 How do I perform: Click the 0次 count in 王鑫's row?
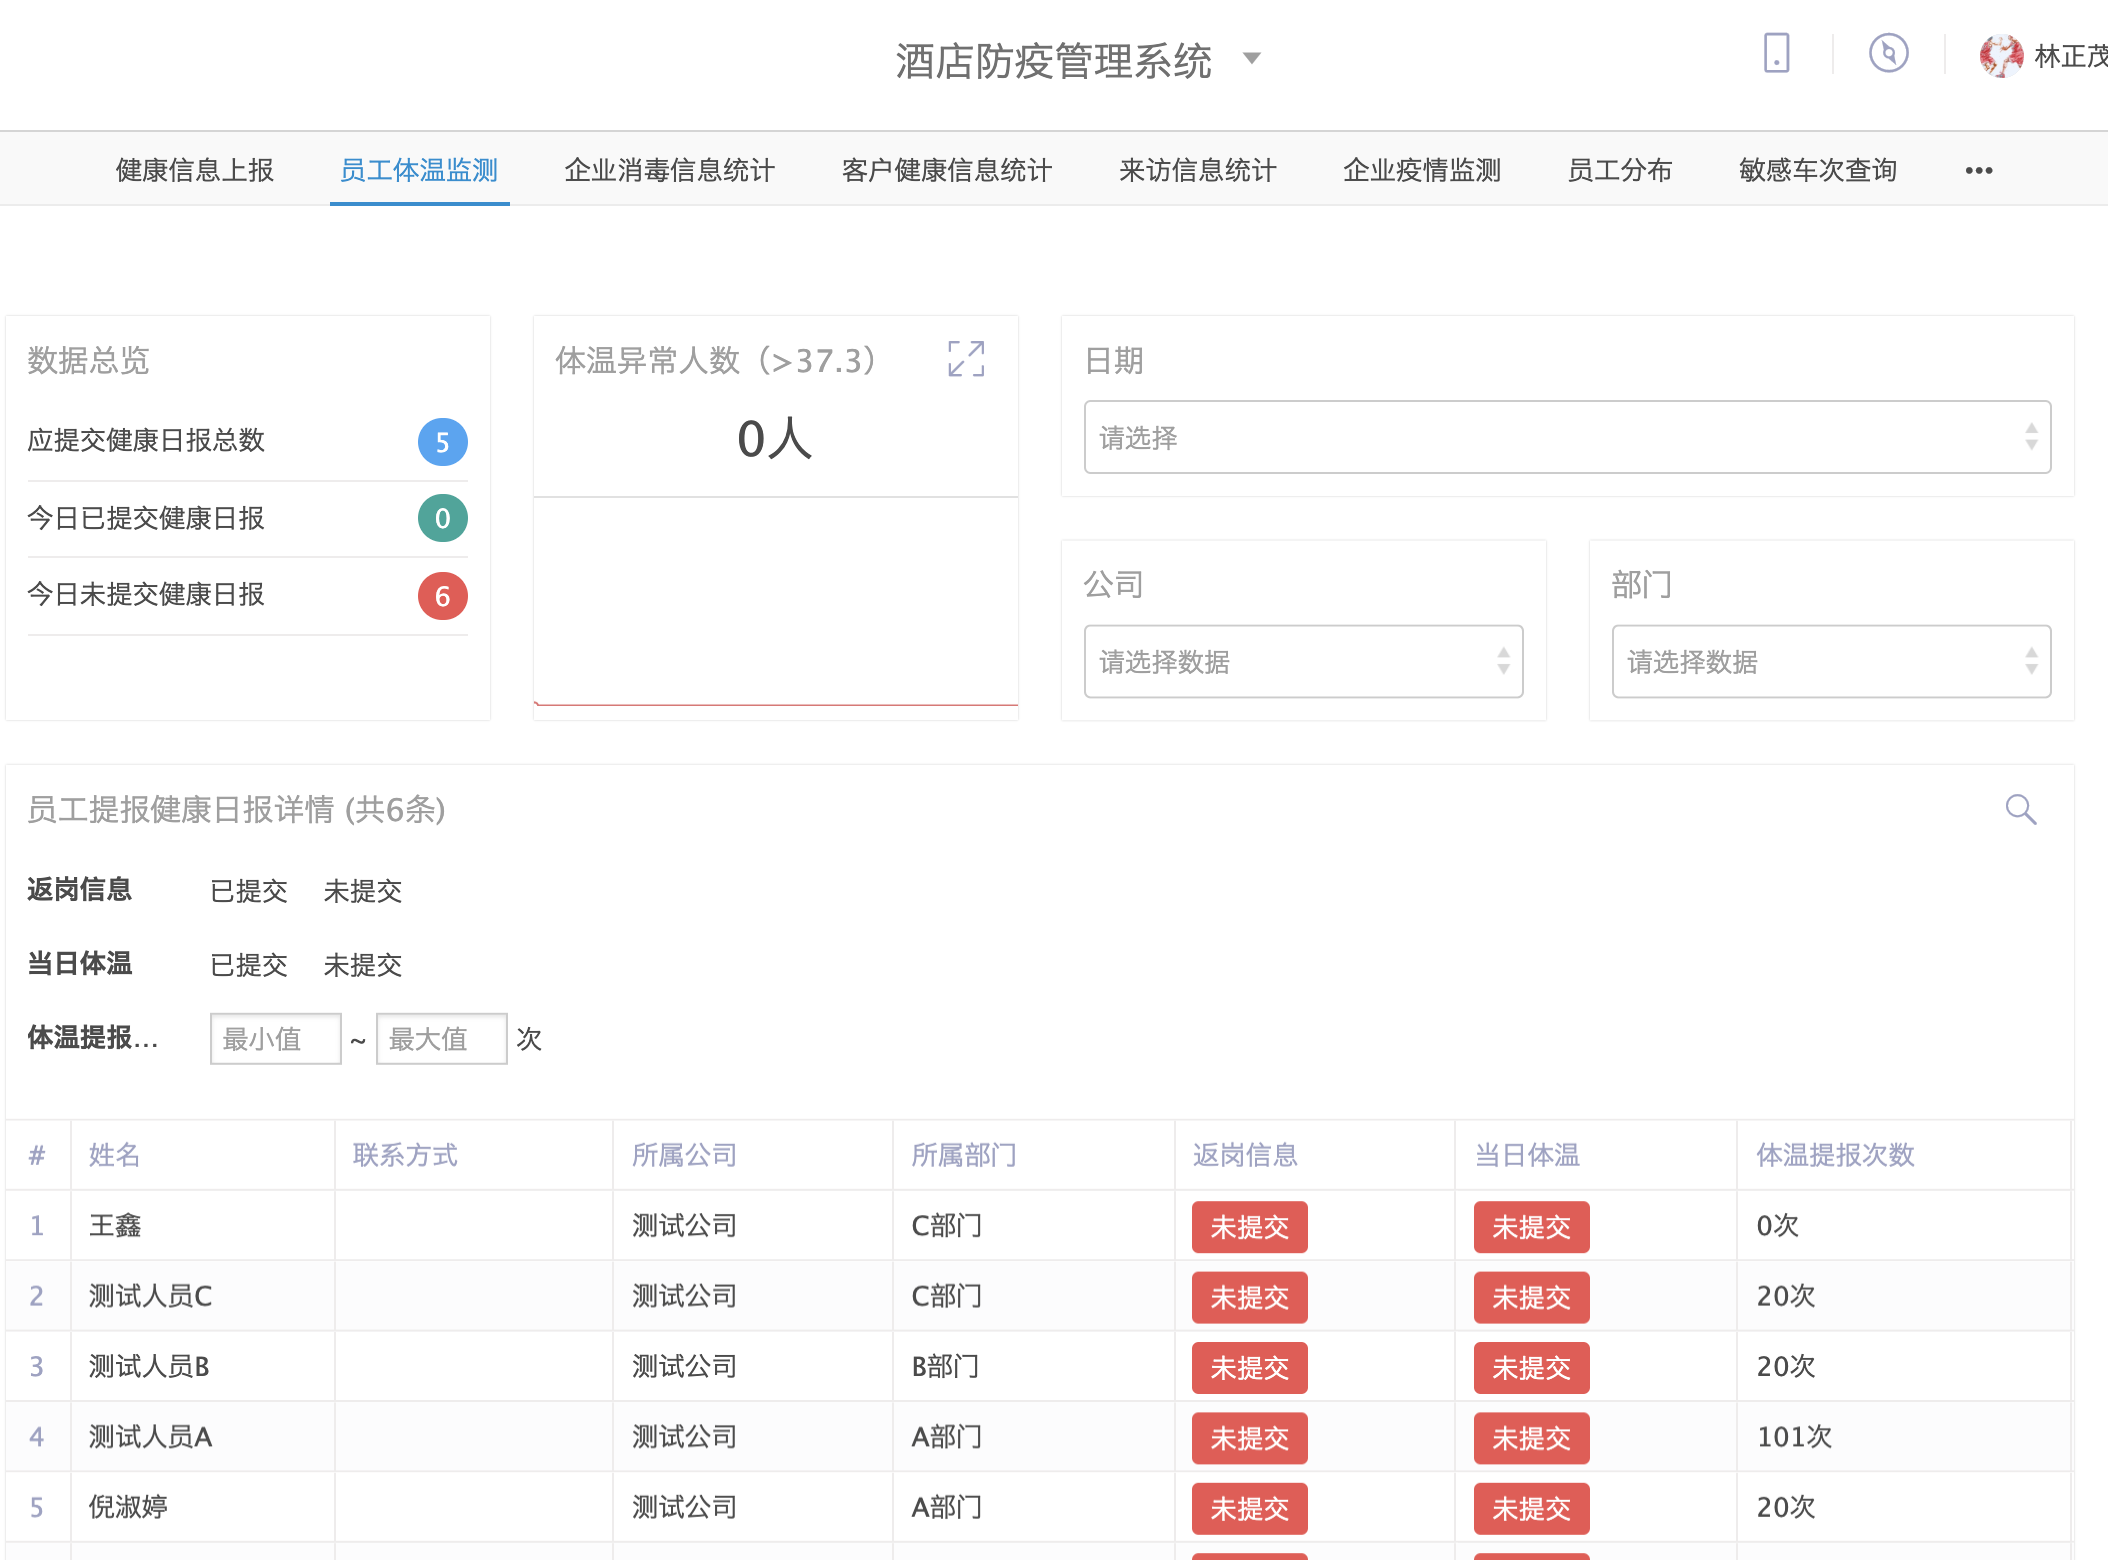1777,1225
